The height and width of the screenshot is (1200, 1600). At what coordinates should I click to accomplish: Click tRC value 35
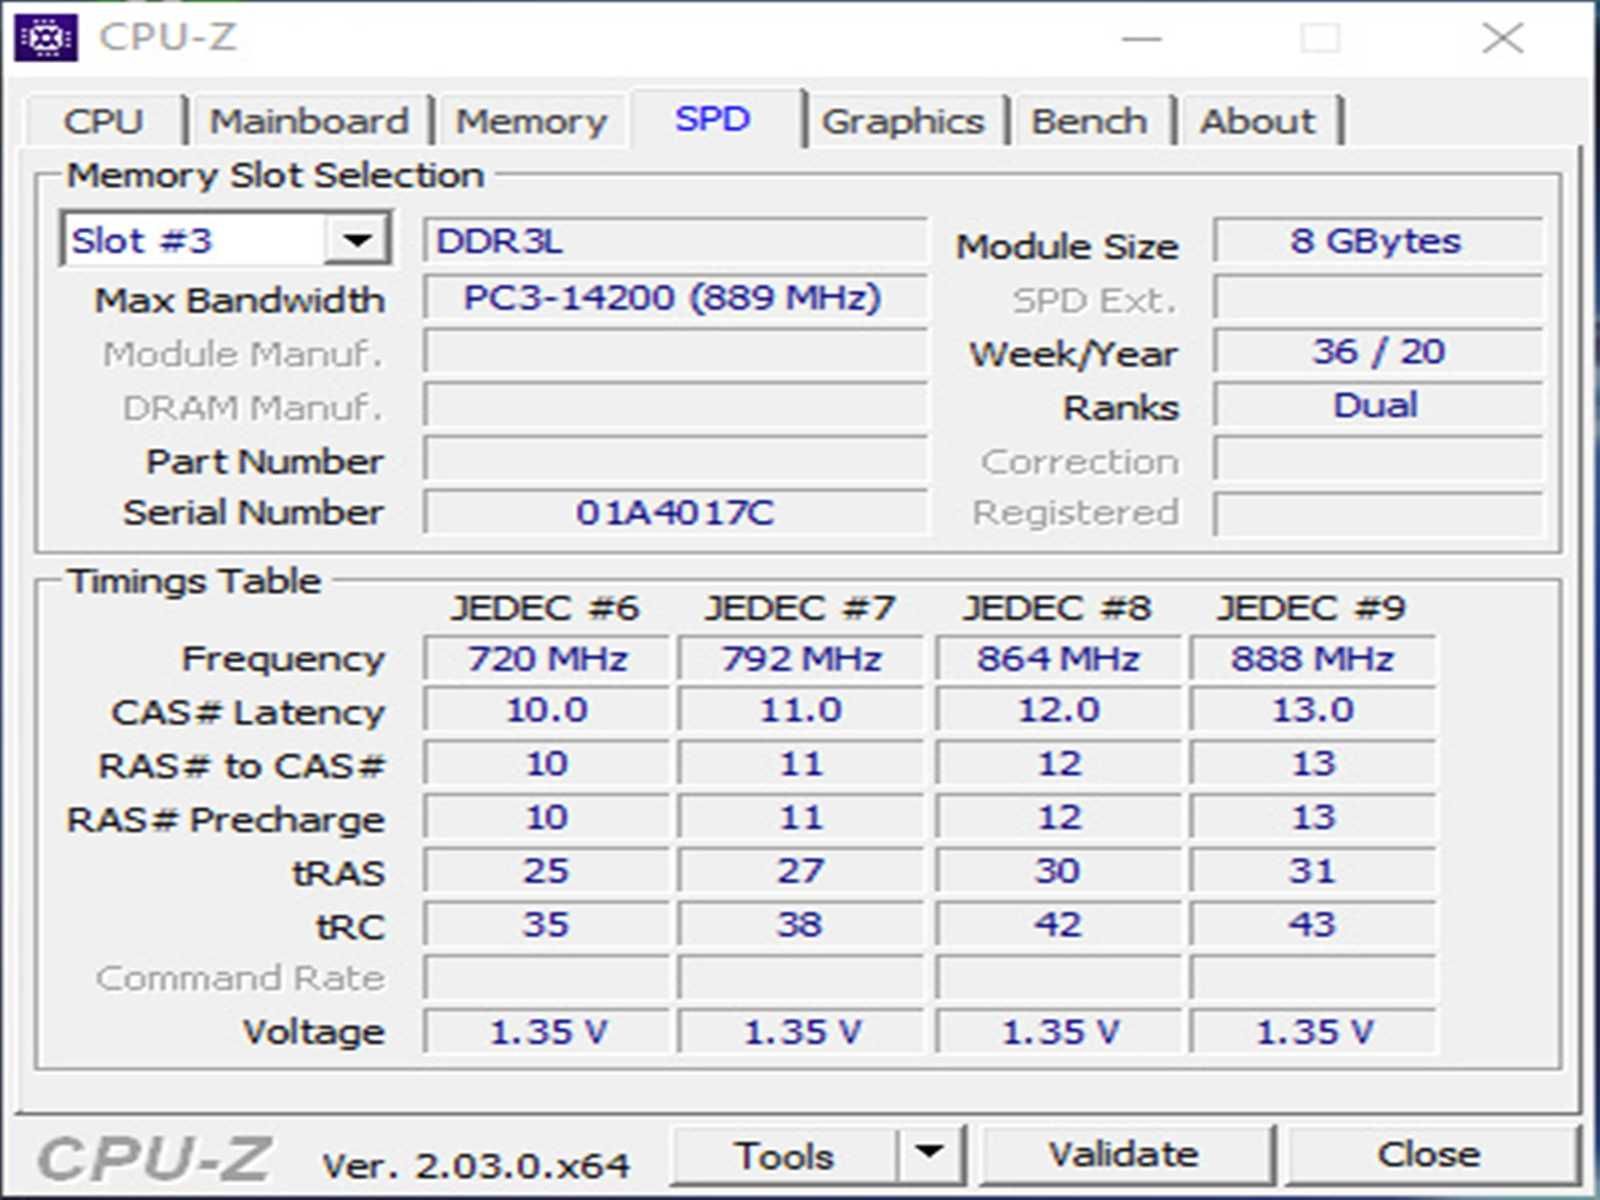pos(547,924)
